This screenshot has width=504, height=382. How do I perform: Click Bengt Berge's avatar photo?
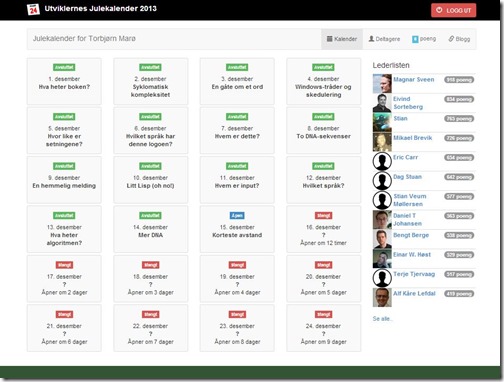point(382,239)
